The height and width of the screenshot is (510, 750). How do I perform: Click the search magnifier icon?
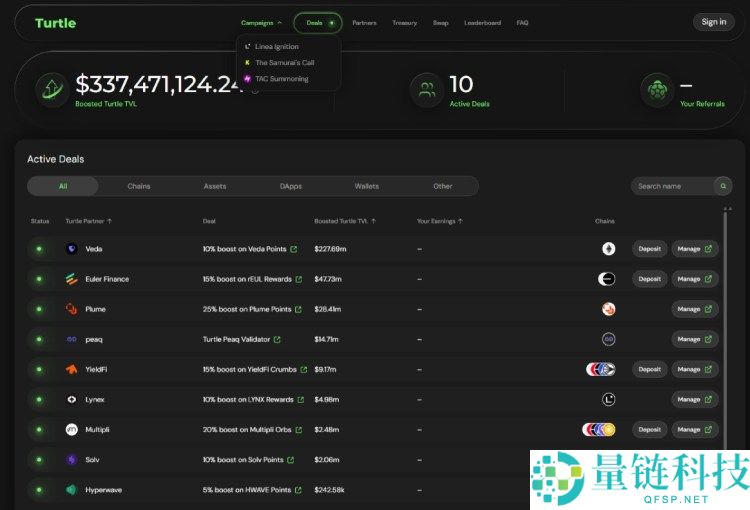[723, 186]
